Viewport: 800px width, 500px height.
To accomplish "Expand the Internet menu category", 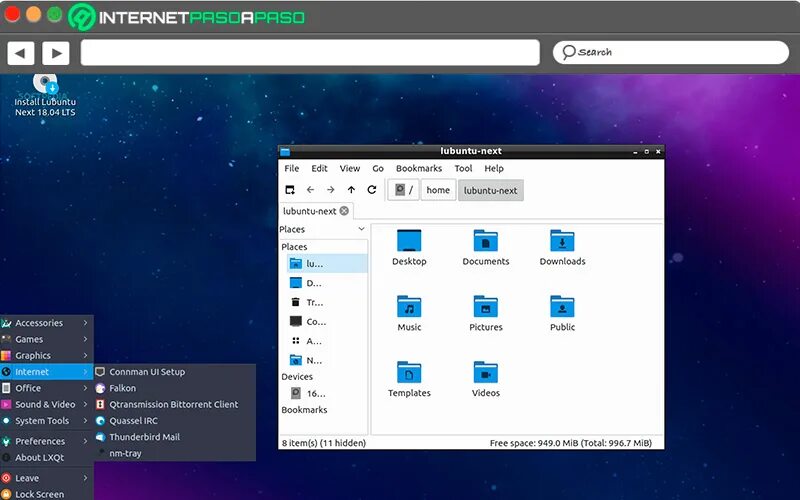I will [46, 372].
